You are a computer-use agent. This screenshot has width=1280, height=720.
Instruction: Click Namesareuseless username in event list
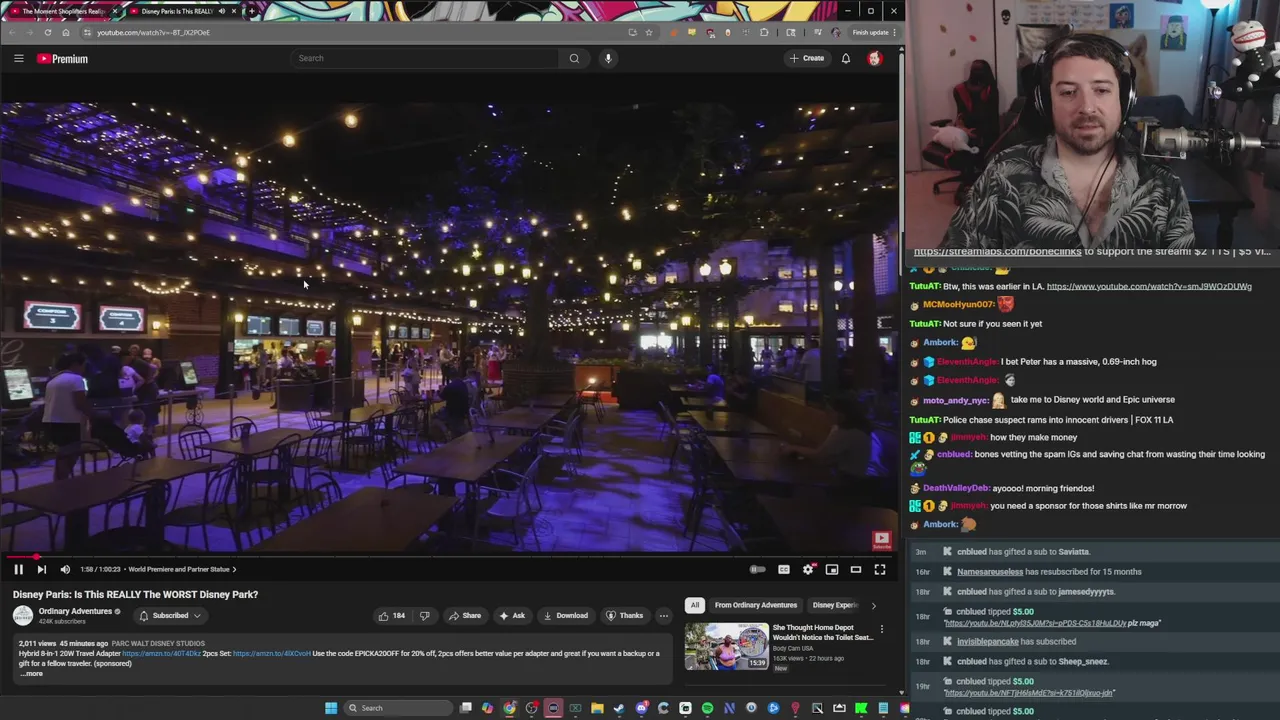point(990,572)
